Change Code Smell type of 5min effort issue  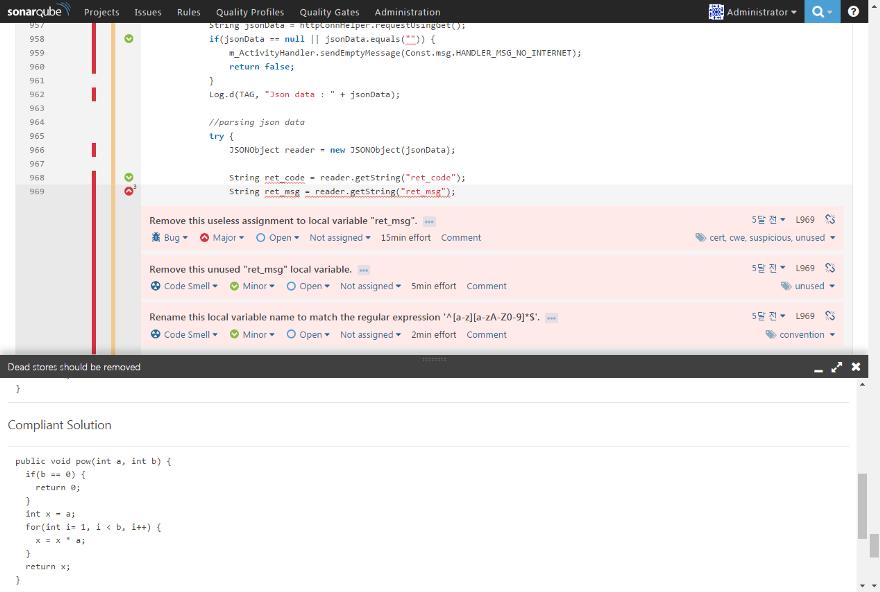click(191, 286)
